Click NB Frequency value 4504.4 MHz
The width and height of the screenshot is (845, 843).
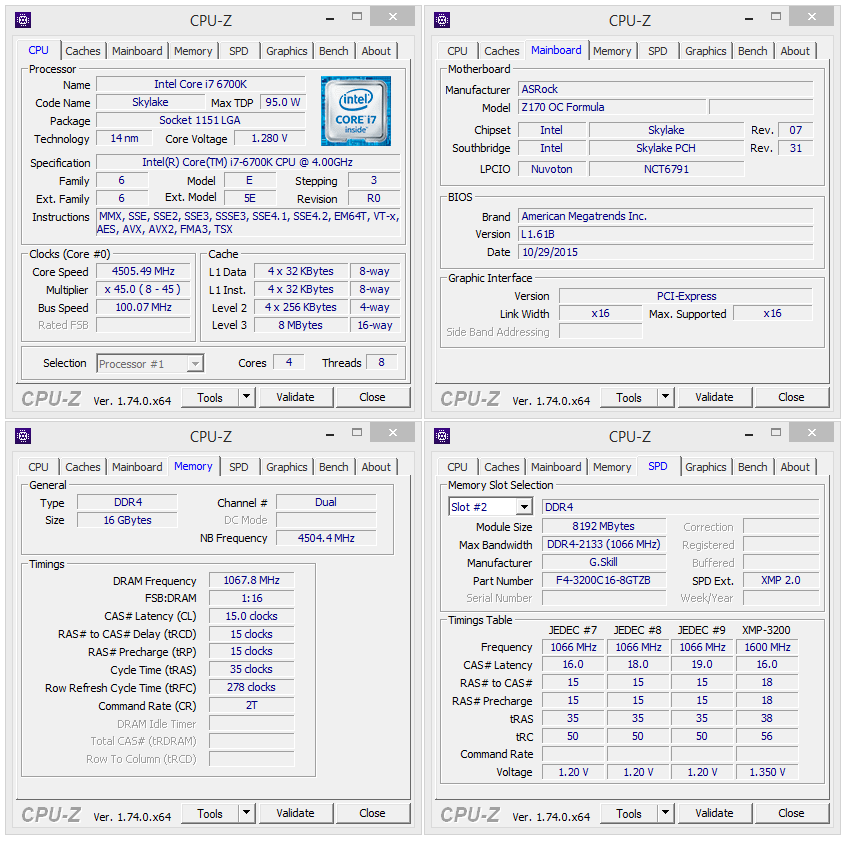[326, 538]
